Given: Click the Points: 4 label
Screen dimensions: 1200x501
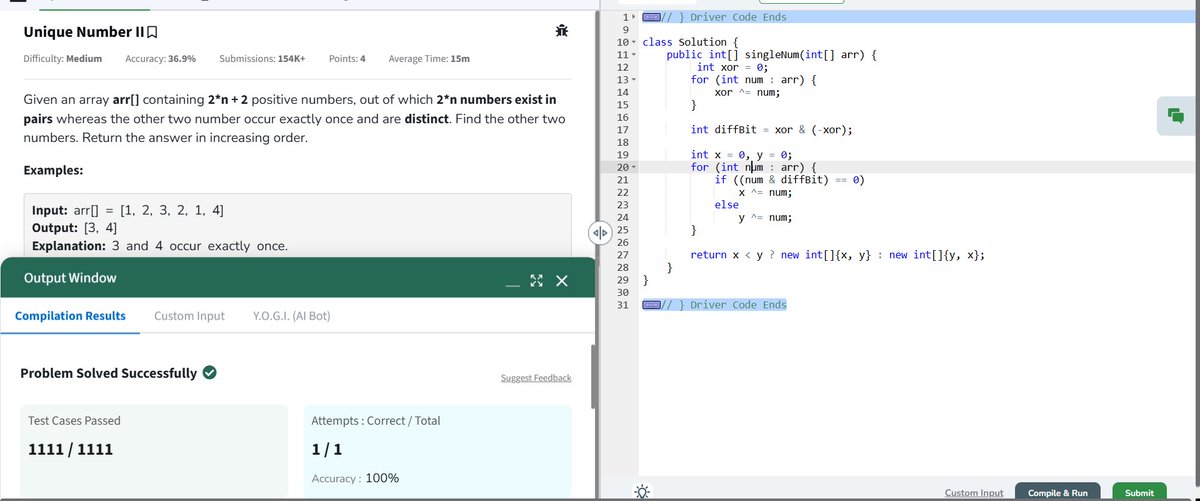Looking at the screenshot, I should [346, 59].
